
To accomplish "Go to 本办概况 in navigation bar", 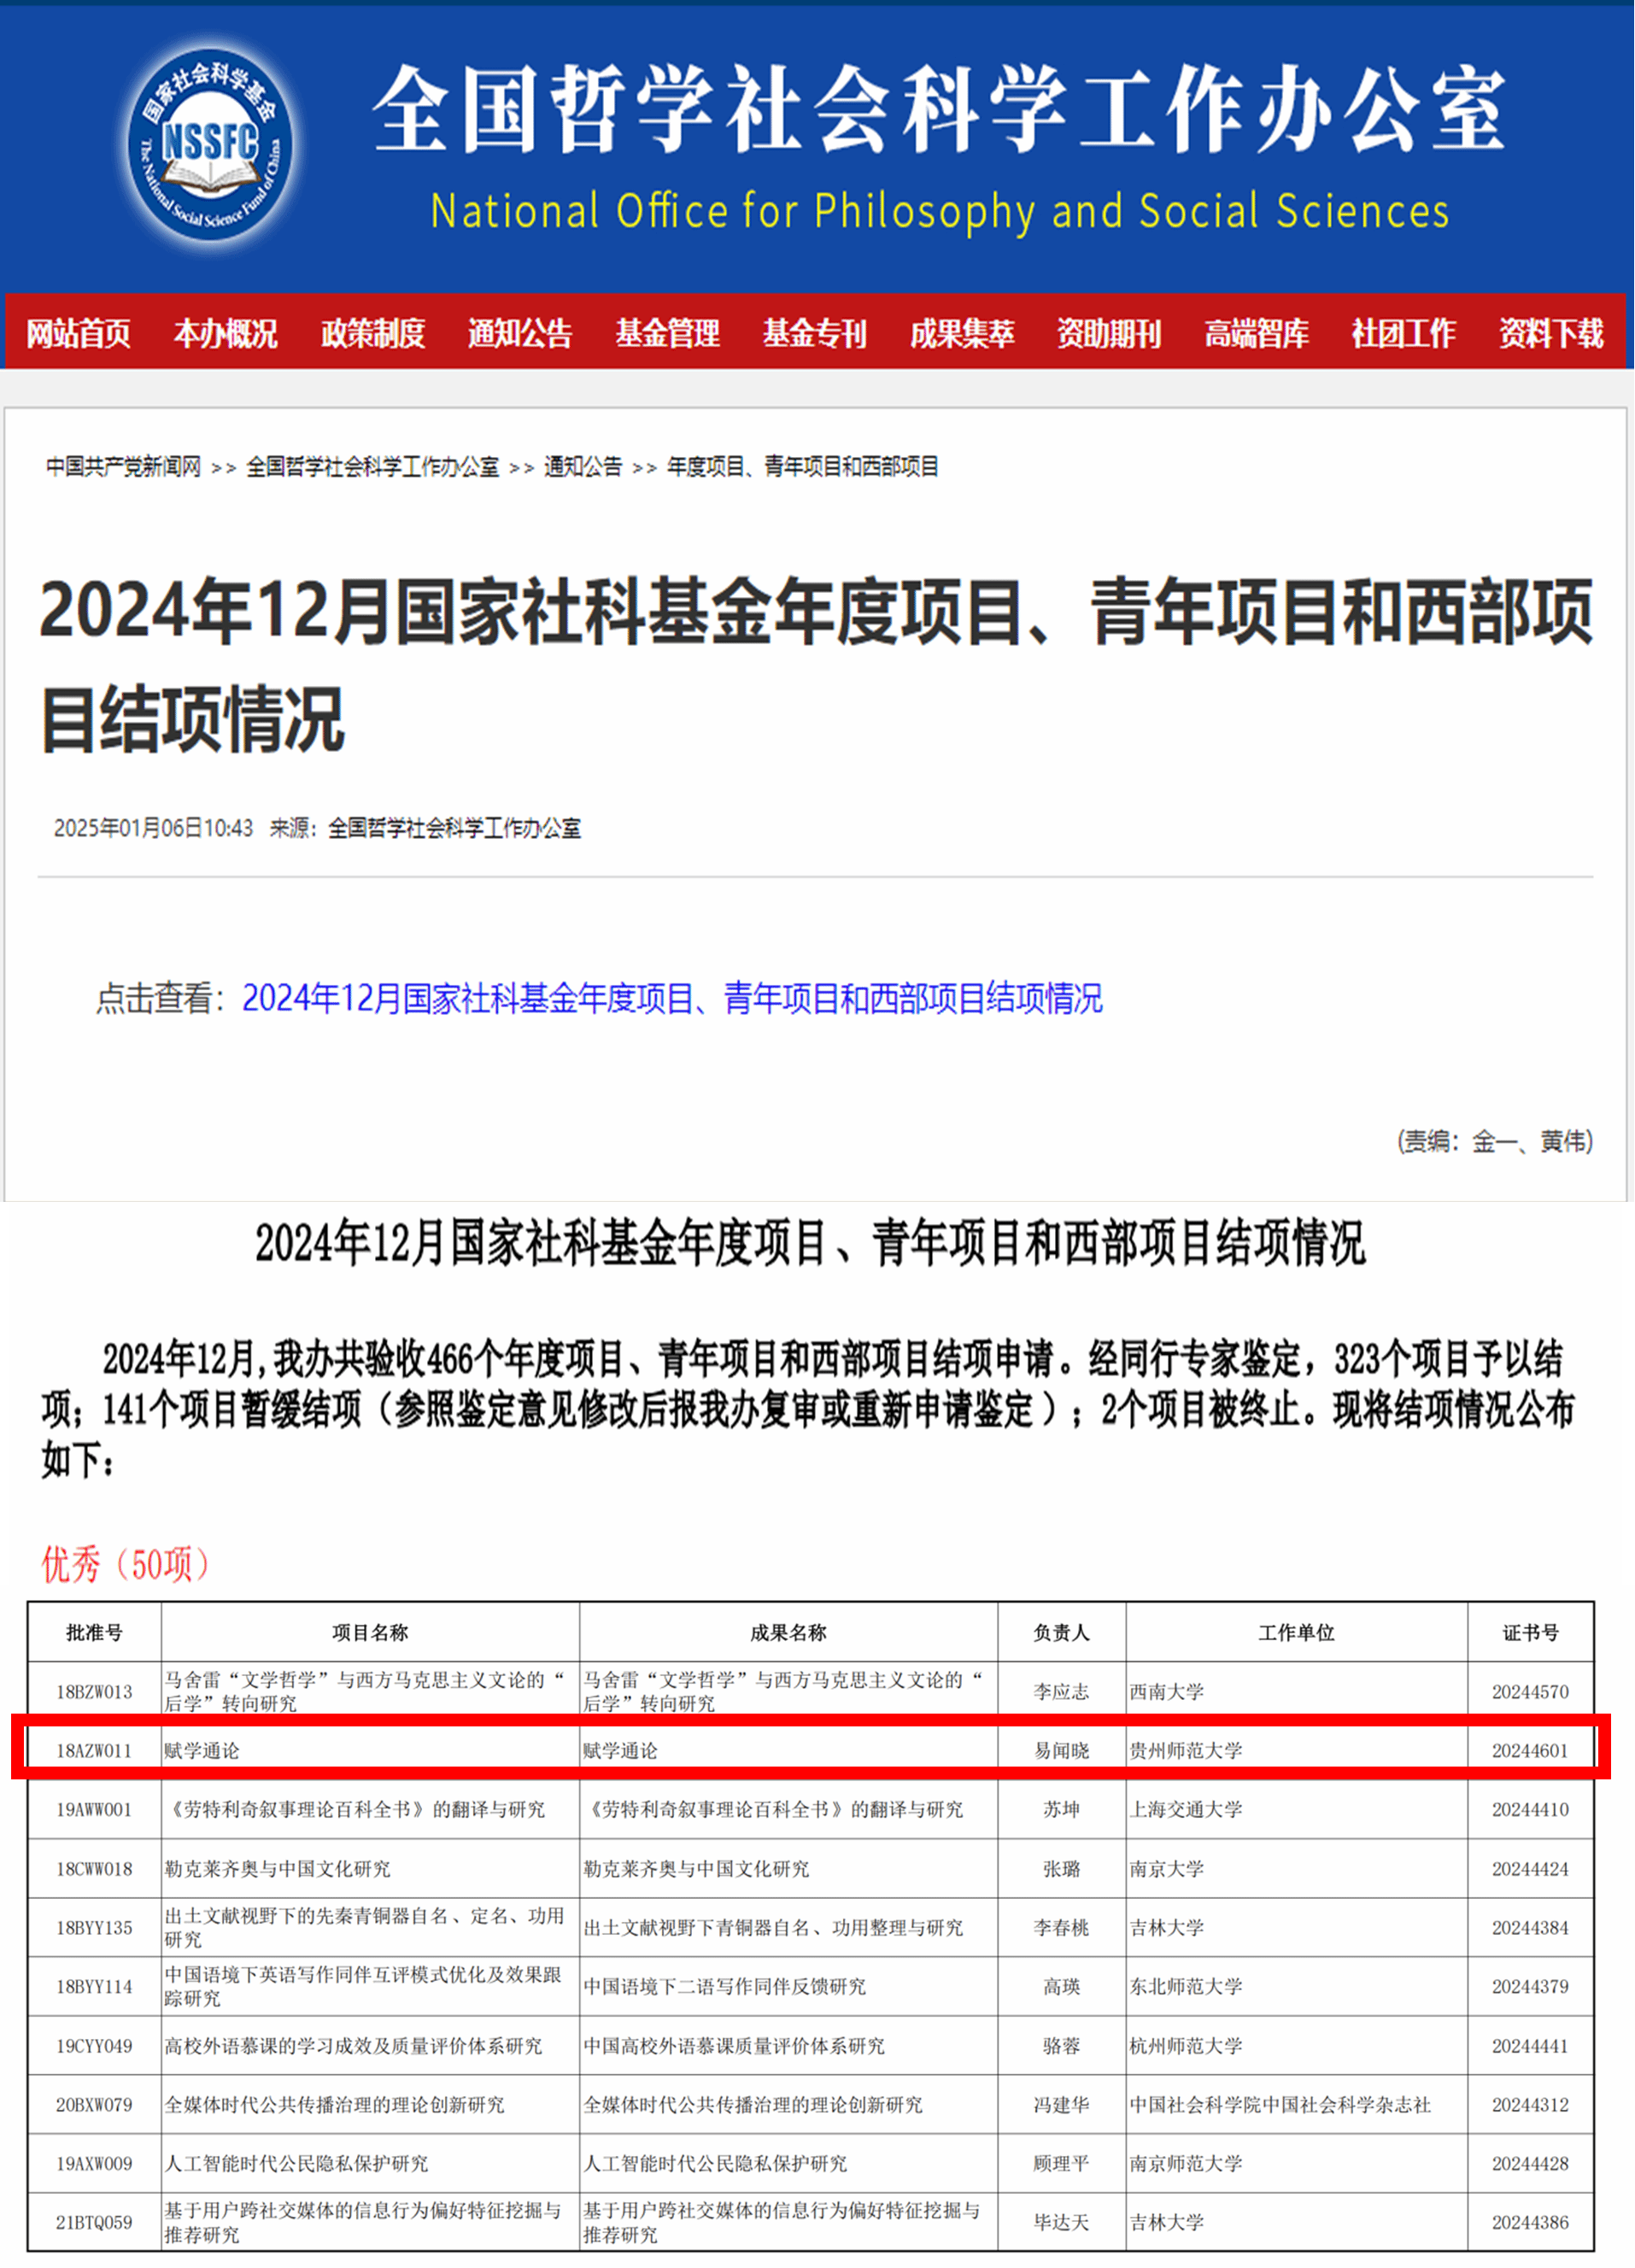I will coord(225,333).
